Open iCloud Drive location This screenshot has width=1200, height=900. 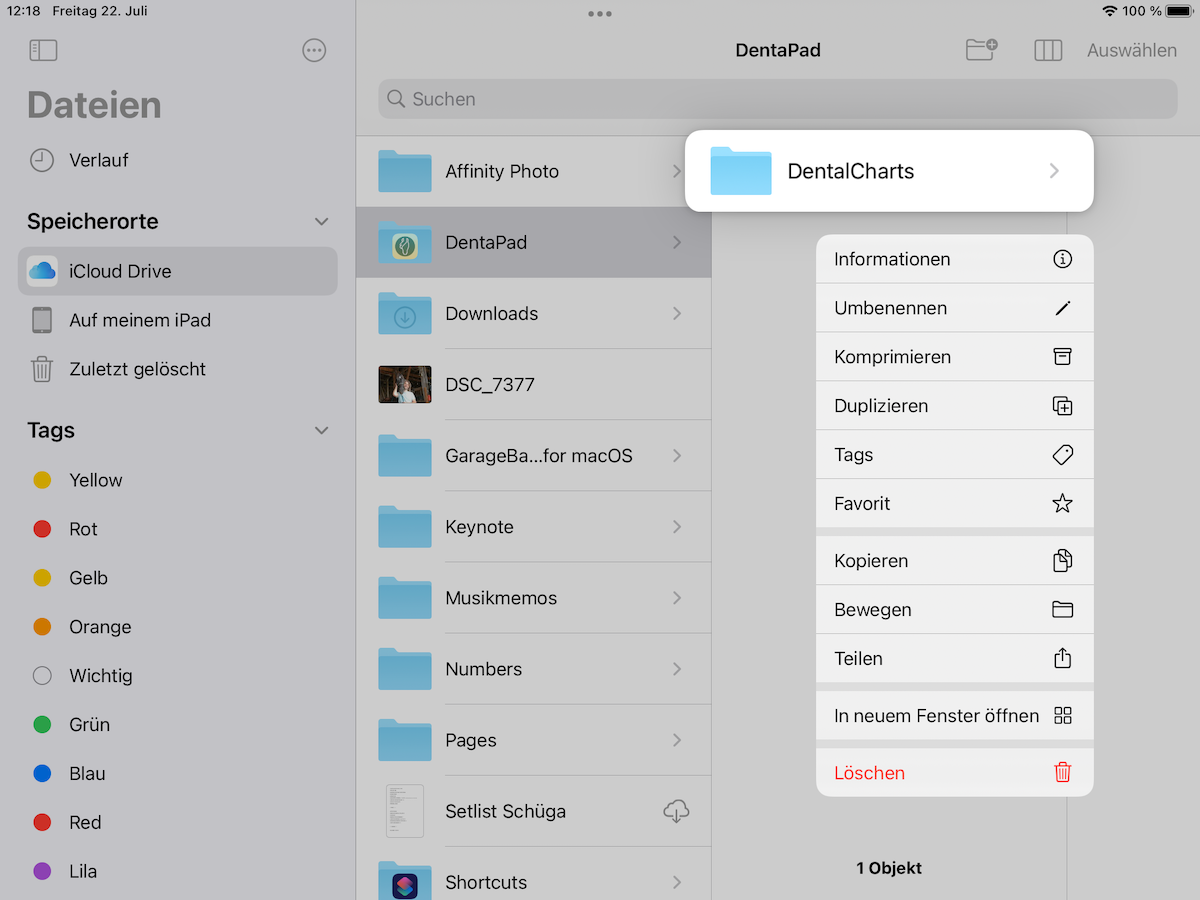[178, 271]
